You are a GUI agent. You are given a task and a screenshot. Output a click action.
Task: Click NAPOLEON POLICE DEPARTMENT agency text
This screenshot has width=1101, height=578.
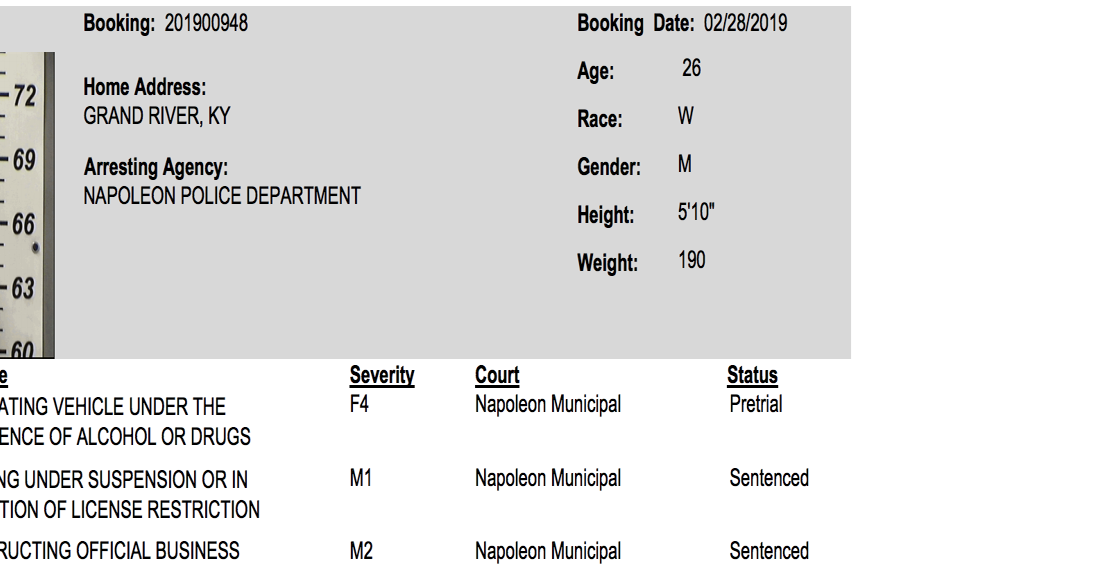point(222,196)
